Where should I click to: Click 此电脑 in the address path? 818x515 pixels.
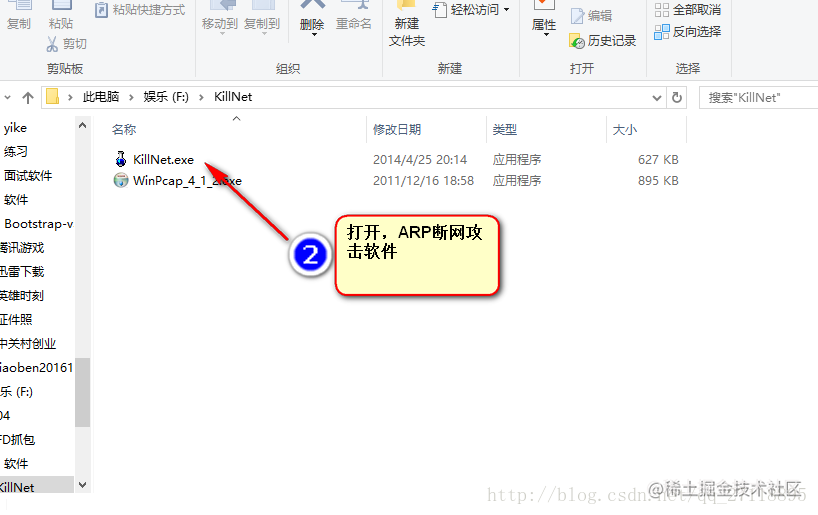(101, 97)
